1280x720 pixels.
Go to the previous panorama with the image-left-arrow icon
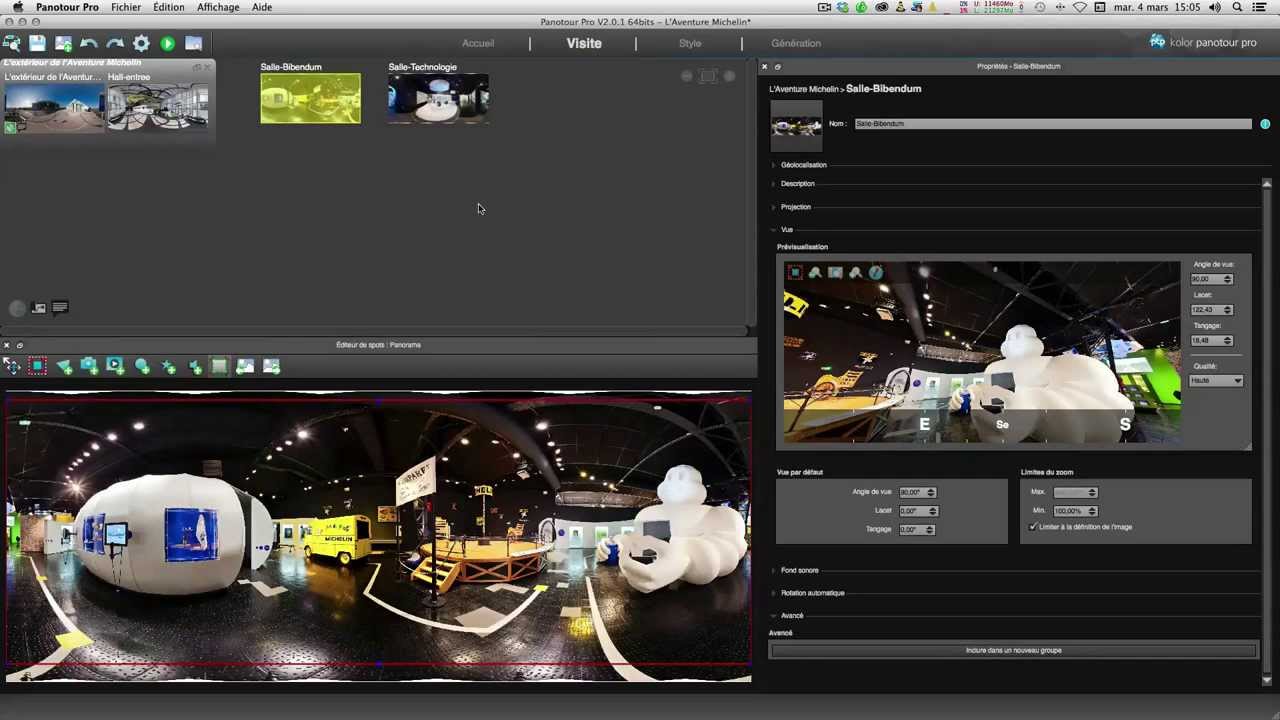pyautogui.click(x=245, y=367)
